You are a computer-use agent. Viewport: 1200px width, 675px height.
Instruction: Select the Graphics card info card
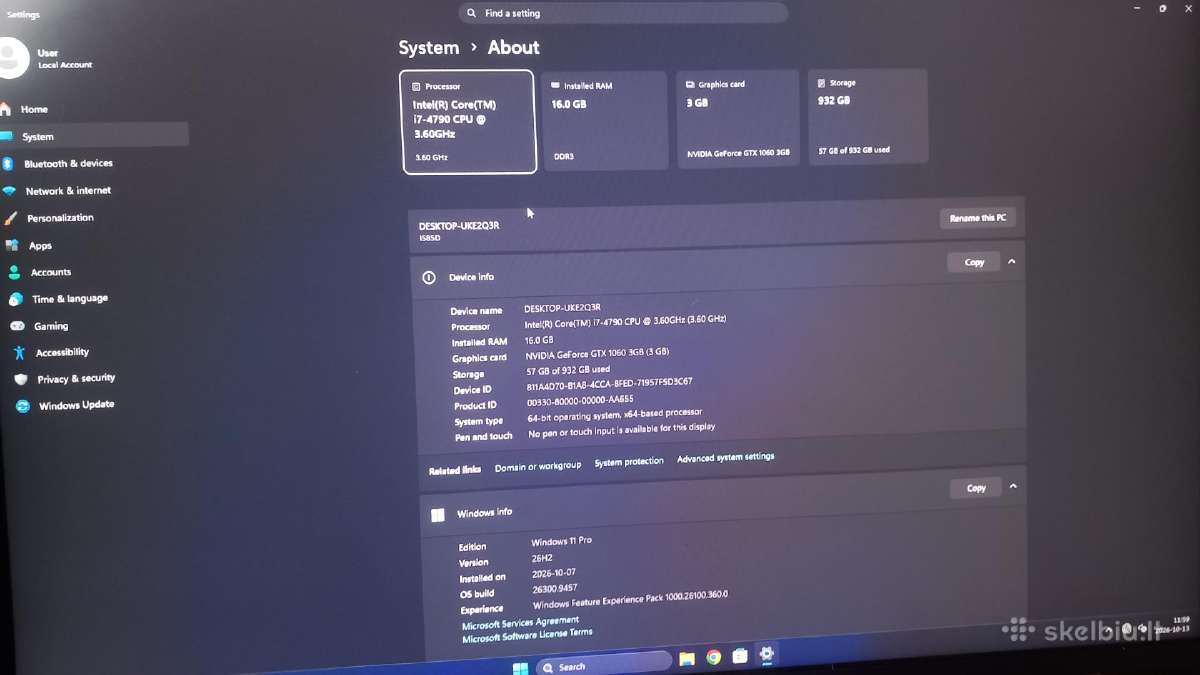[738, 117]
